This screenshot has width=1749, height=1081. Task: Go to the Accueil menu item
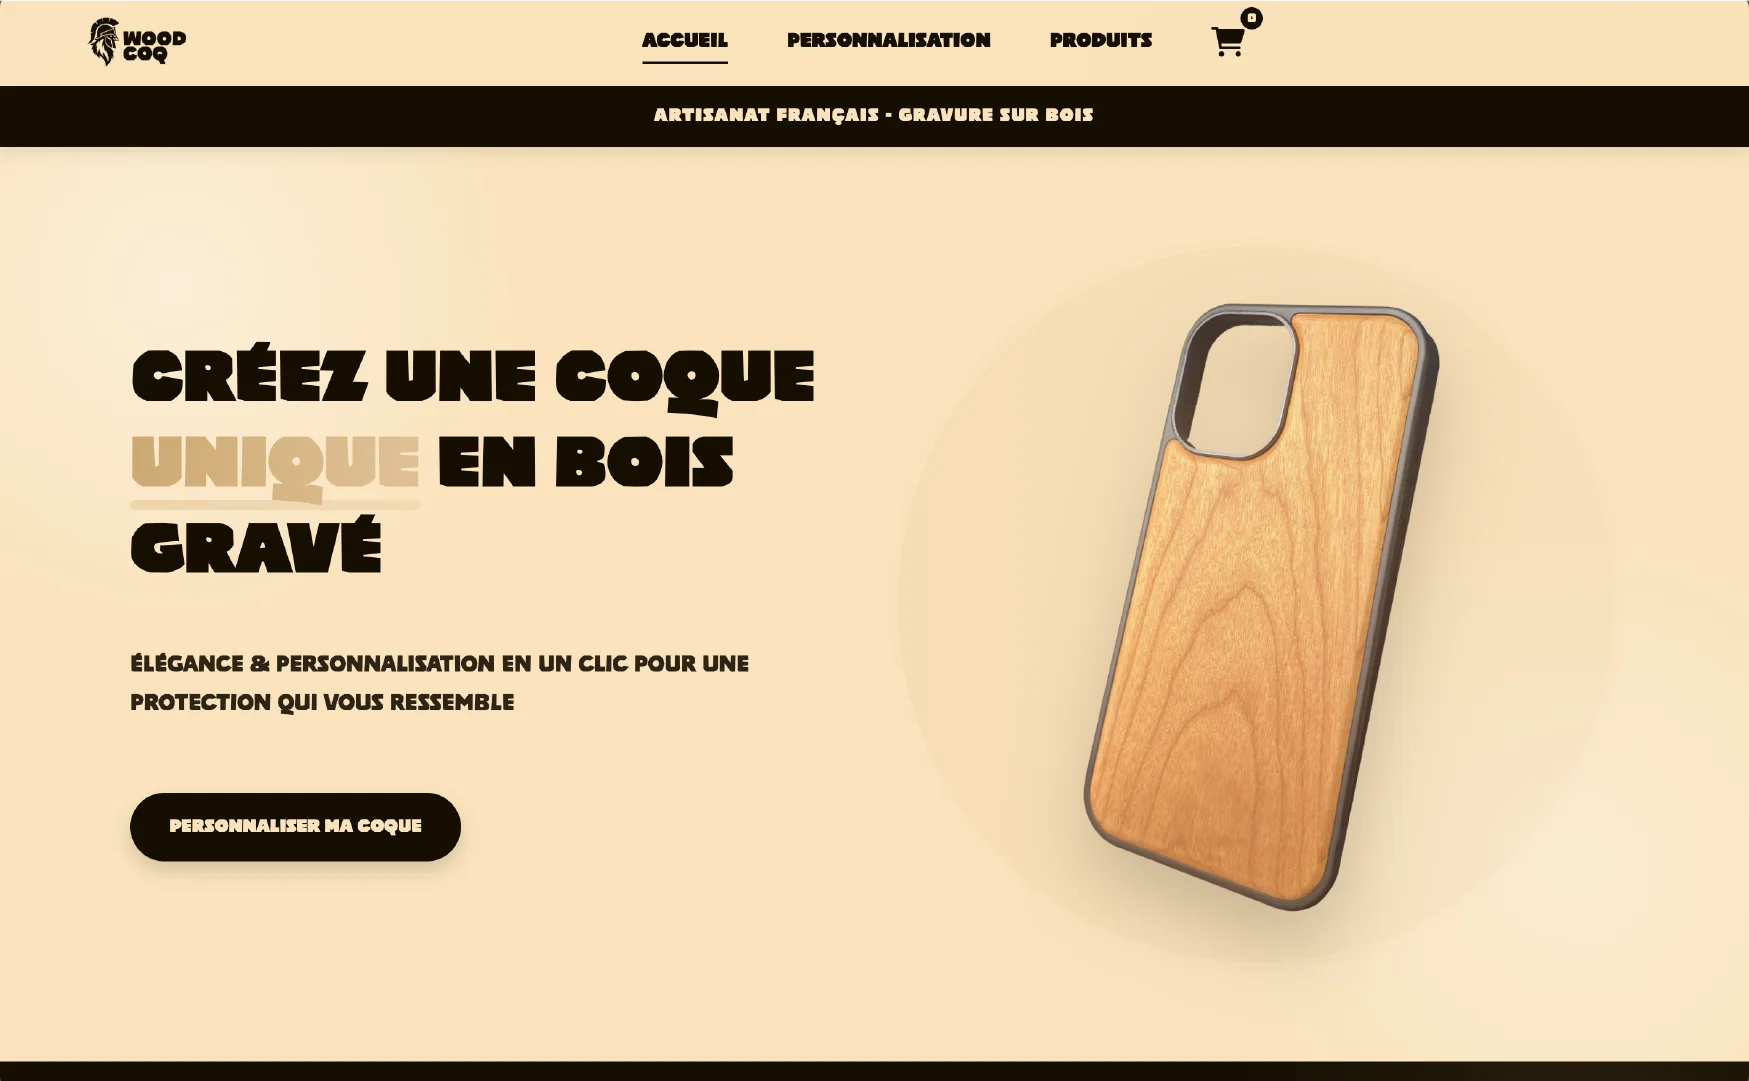685,40
